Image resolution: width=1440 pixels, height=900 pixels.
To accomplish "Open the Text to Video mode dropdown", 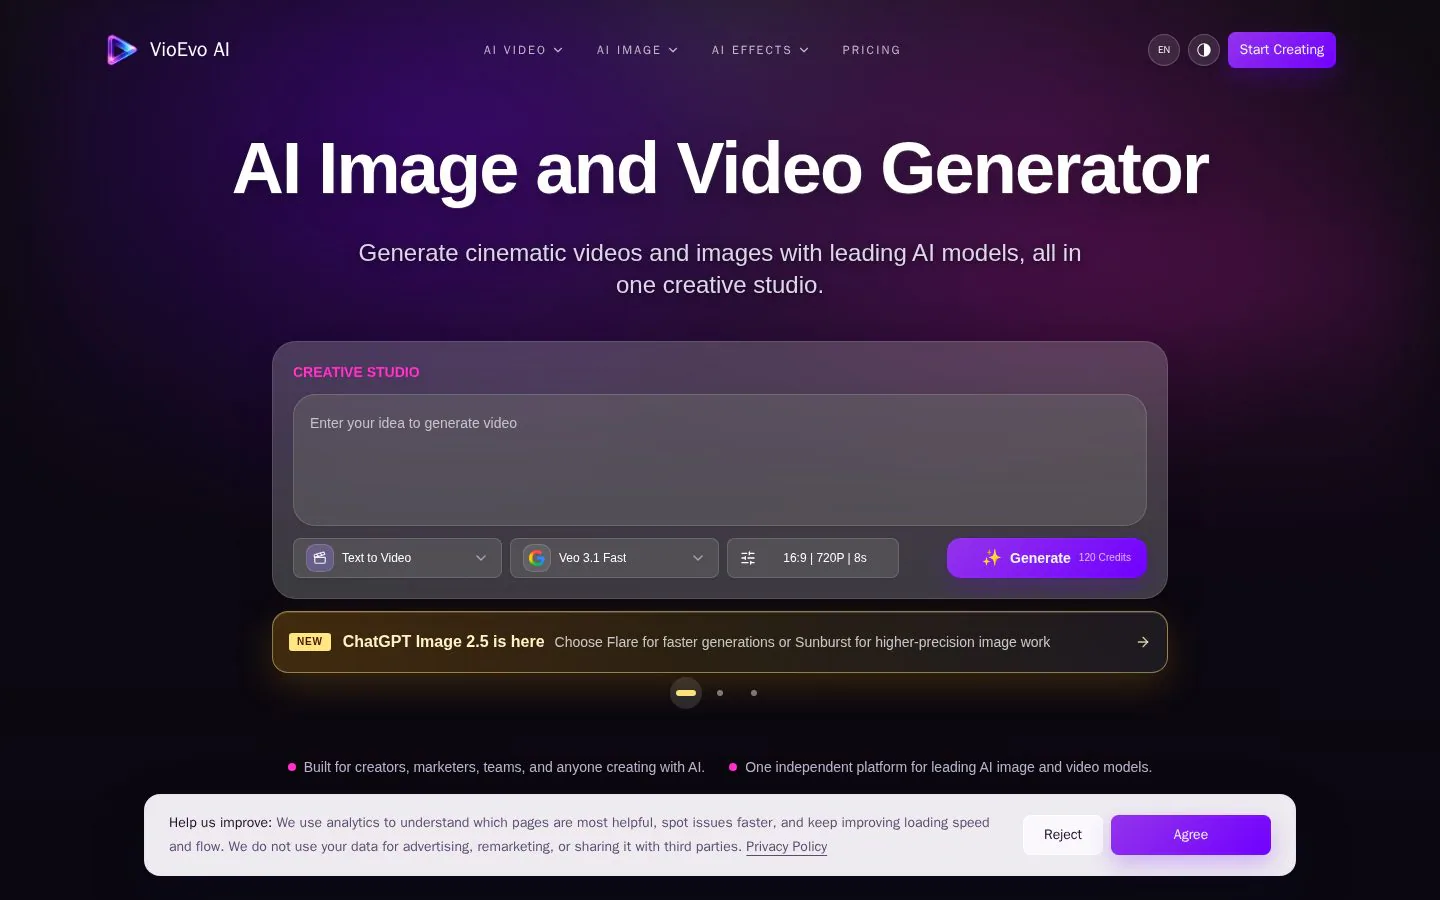I will pyautogui.click(x=397, y=558).
